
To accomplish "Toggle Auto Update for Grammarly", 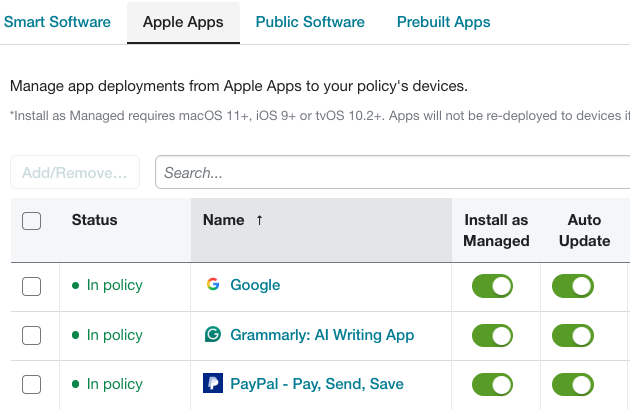I will click(x=573, y=336).
